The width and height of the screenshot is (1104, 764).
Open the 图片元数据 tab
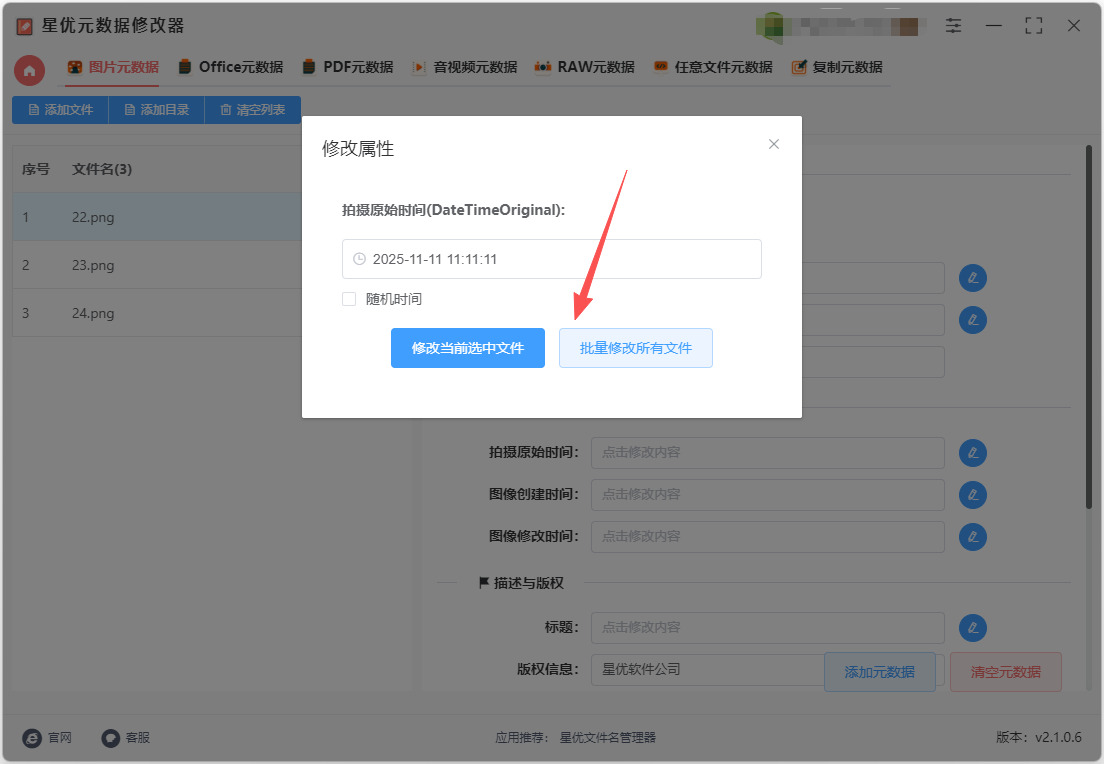click(113, 68)
